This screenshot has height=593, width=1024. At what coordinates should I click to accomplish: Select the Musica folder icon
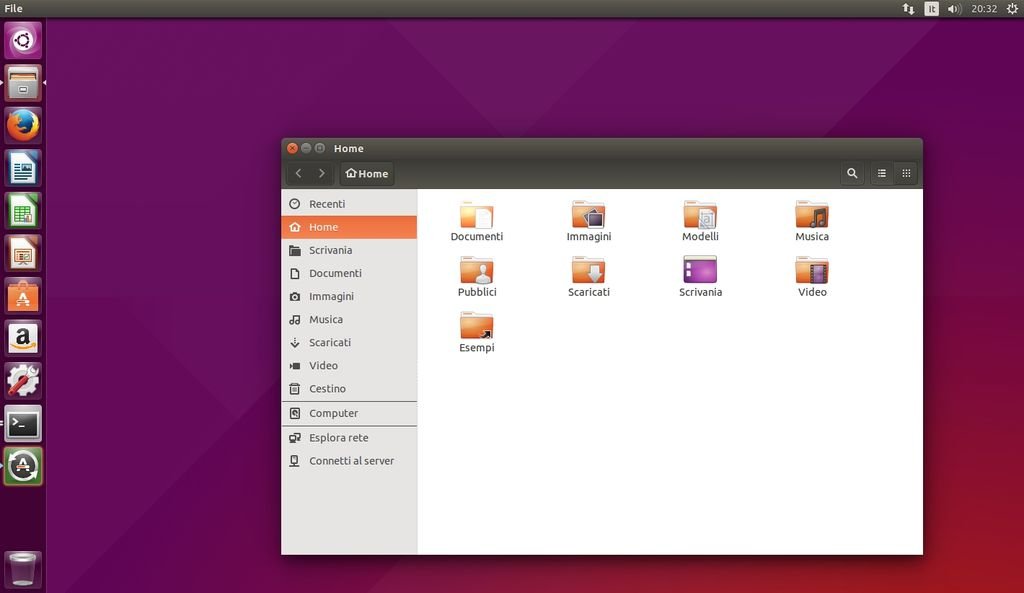click(x=811, y=216)
